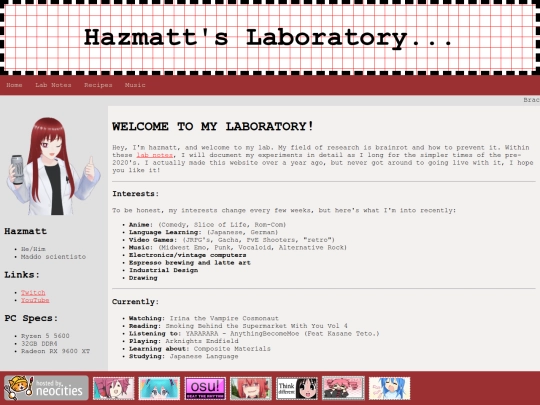Click the 'Links:' sidebar heading
Viewport: 540px width, 405px height.
22,275
